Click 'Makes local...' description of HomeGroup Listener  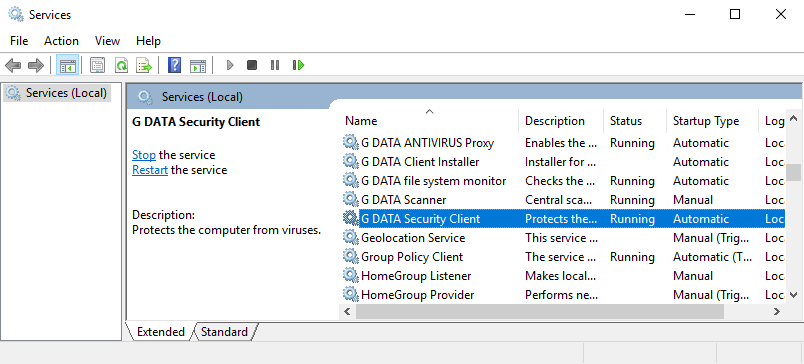click(560, 275)
